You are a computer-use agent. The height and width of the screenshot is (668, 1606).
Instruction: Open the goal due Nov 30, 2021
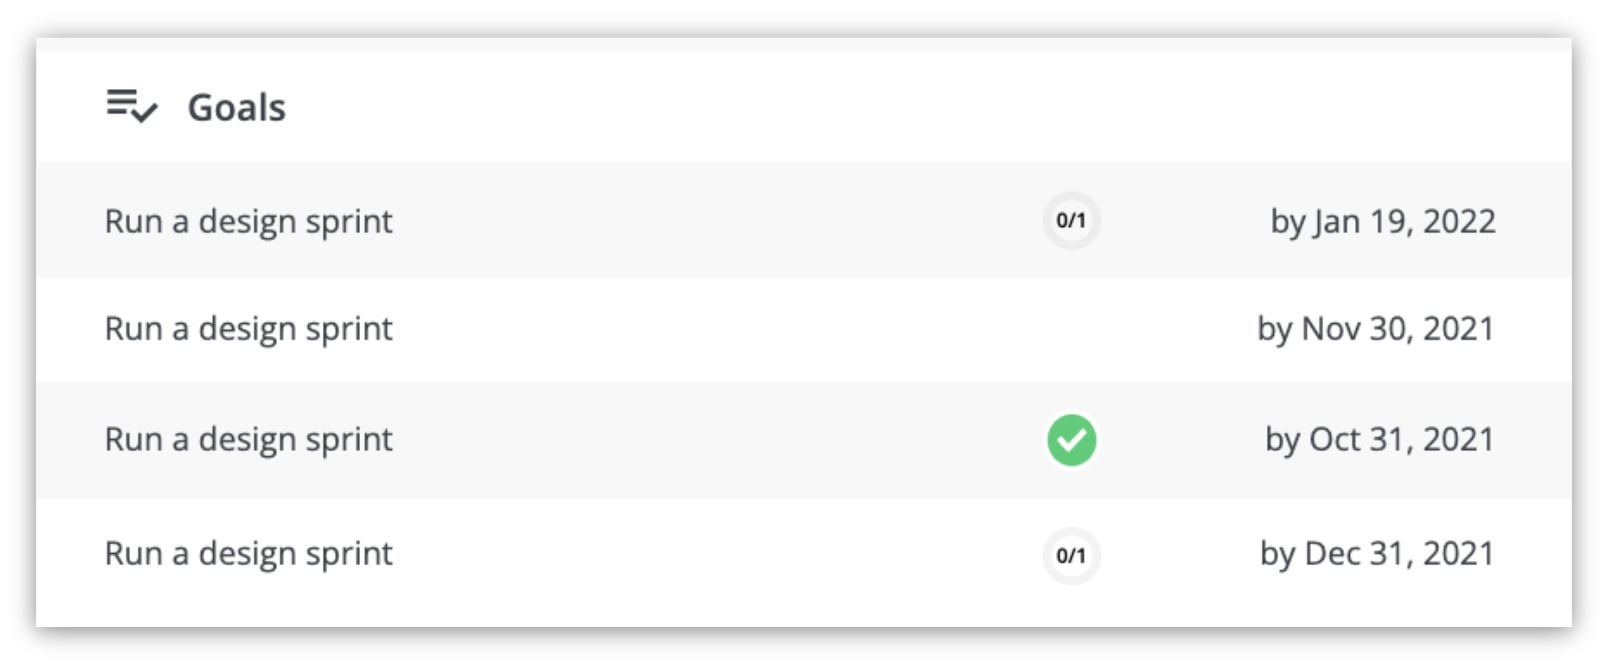[x=803, y=329]
